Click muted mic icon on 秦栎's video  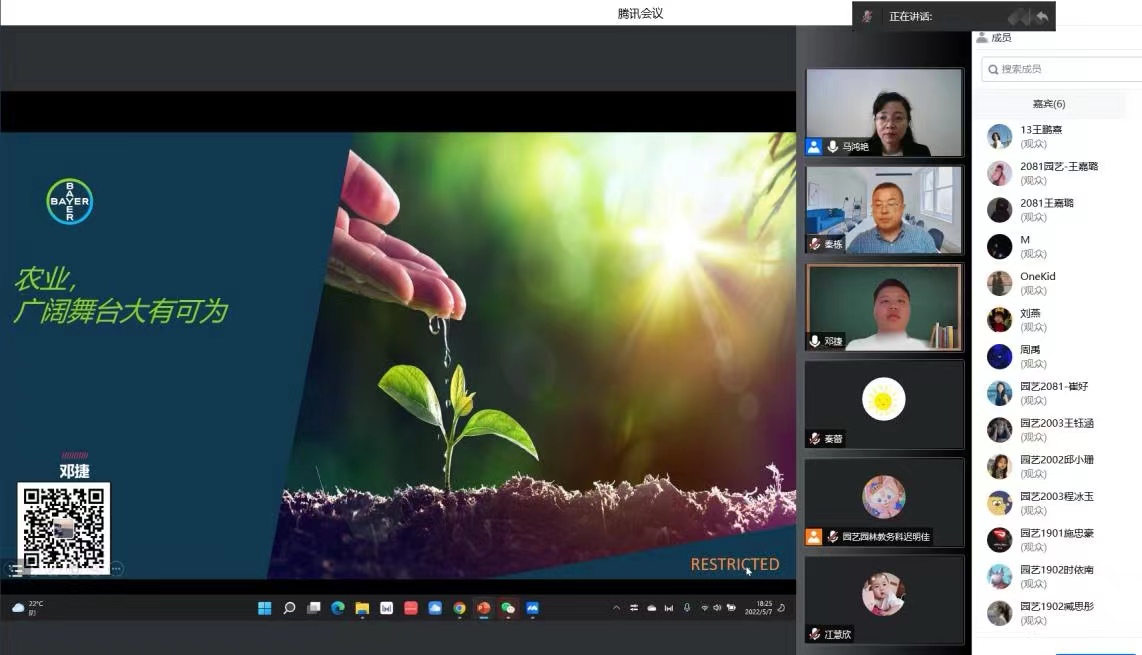(x=815, y=244)
